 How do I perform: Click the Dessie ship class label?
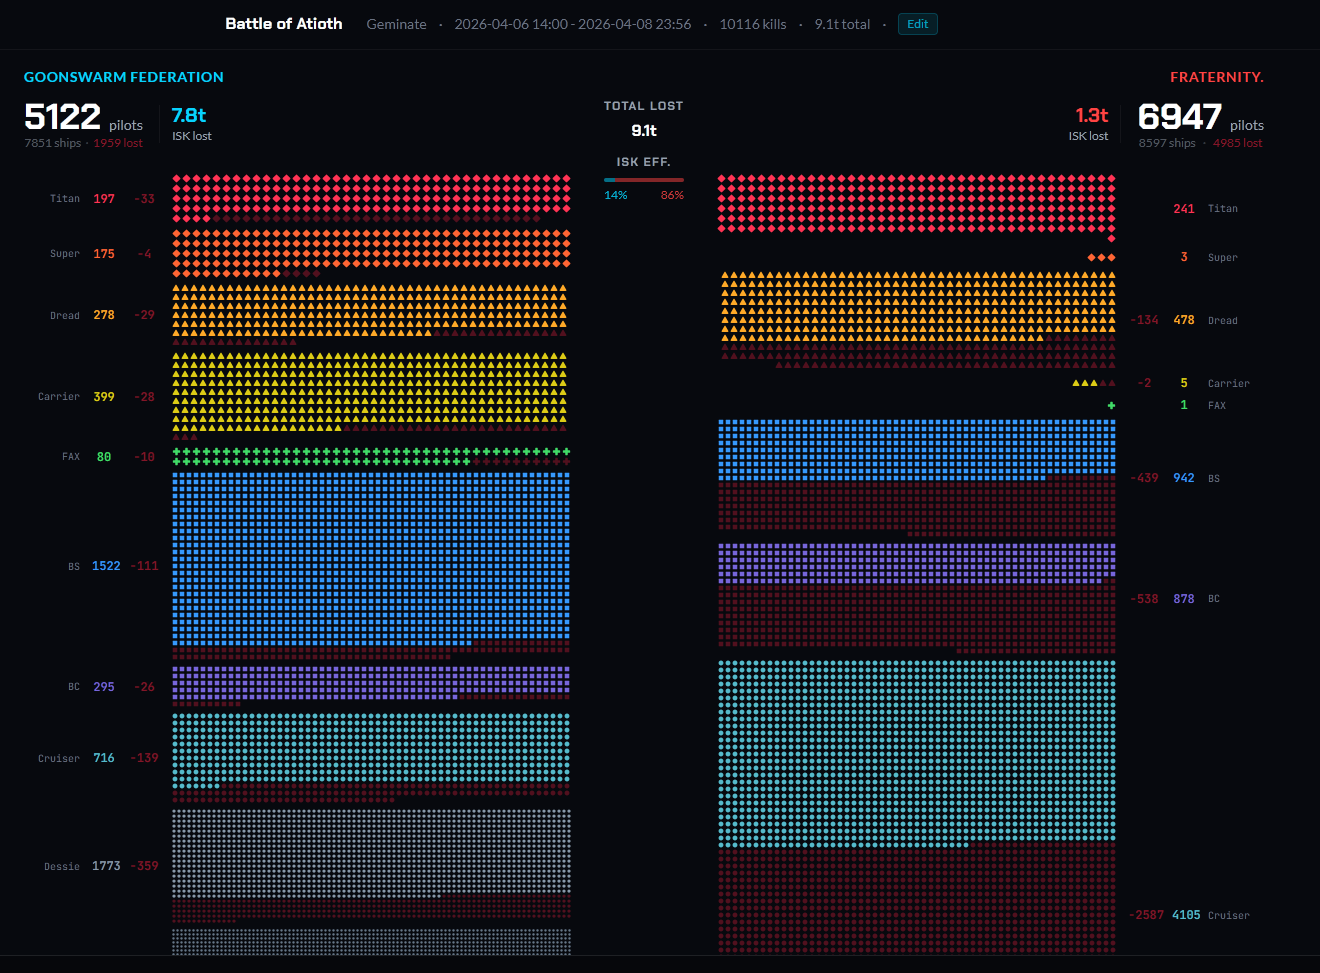[62, 867]
